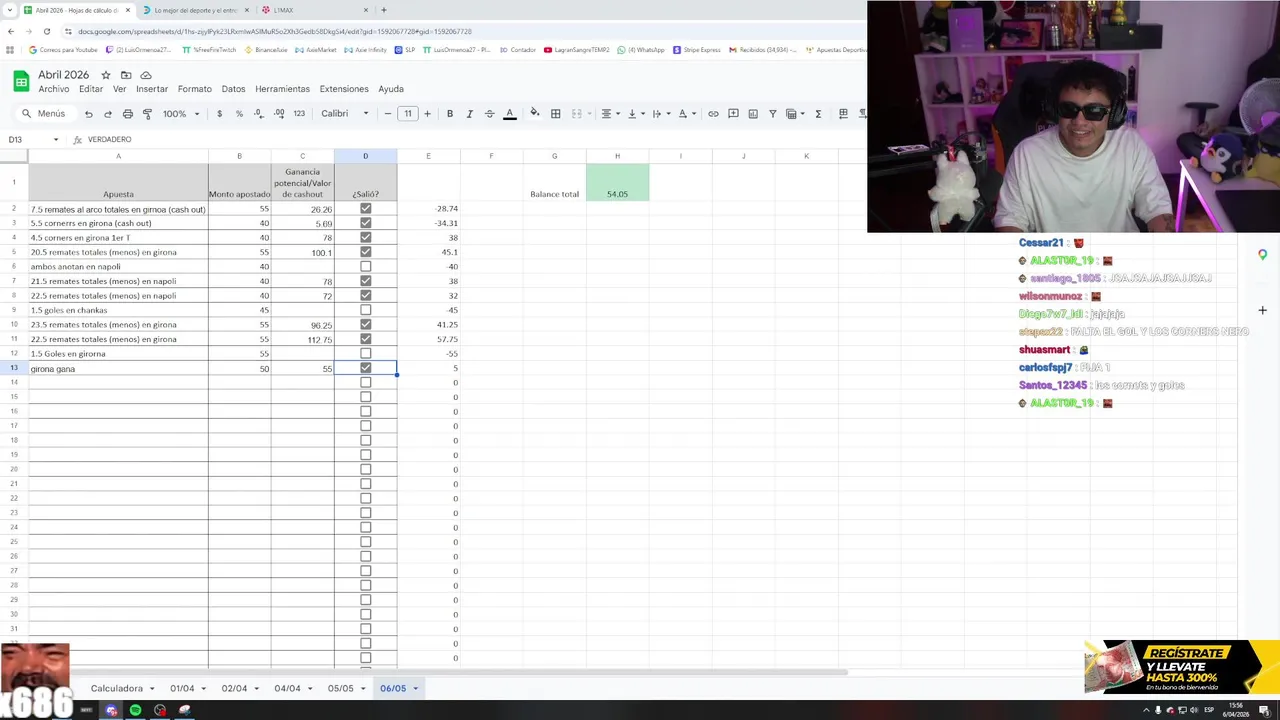Click the cloud document status icon
The image size is (1280, 720).
click(146, 75)
